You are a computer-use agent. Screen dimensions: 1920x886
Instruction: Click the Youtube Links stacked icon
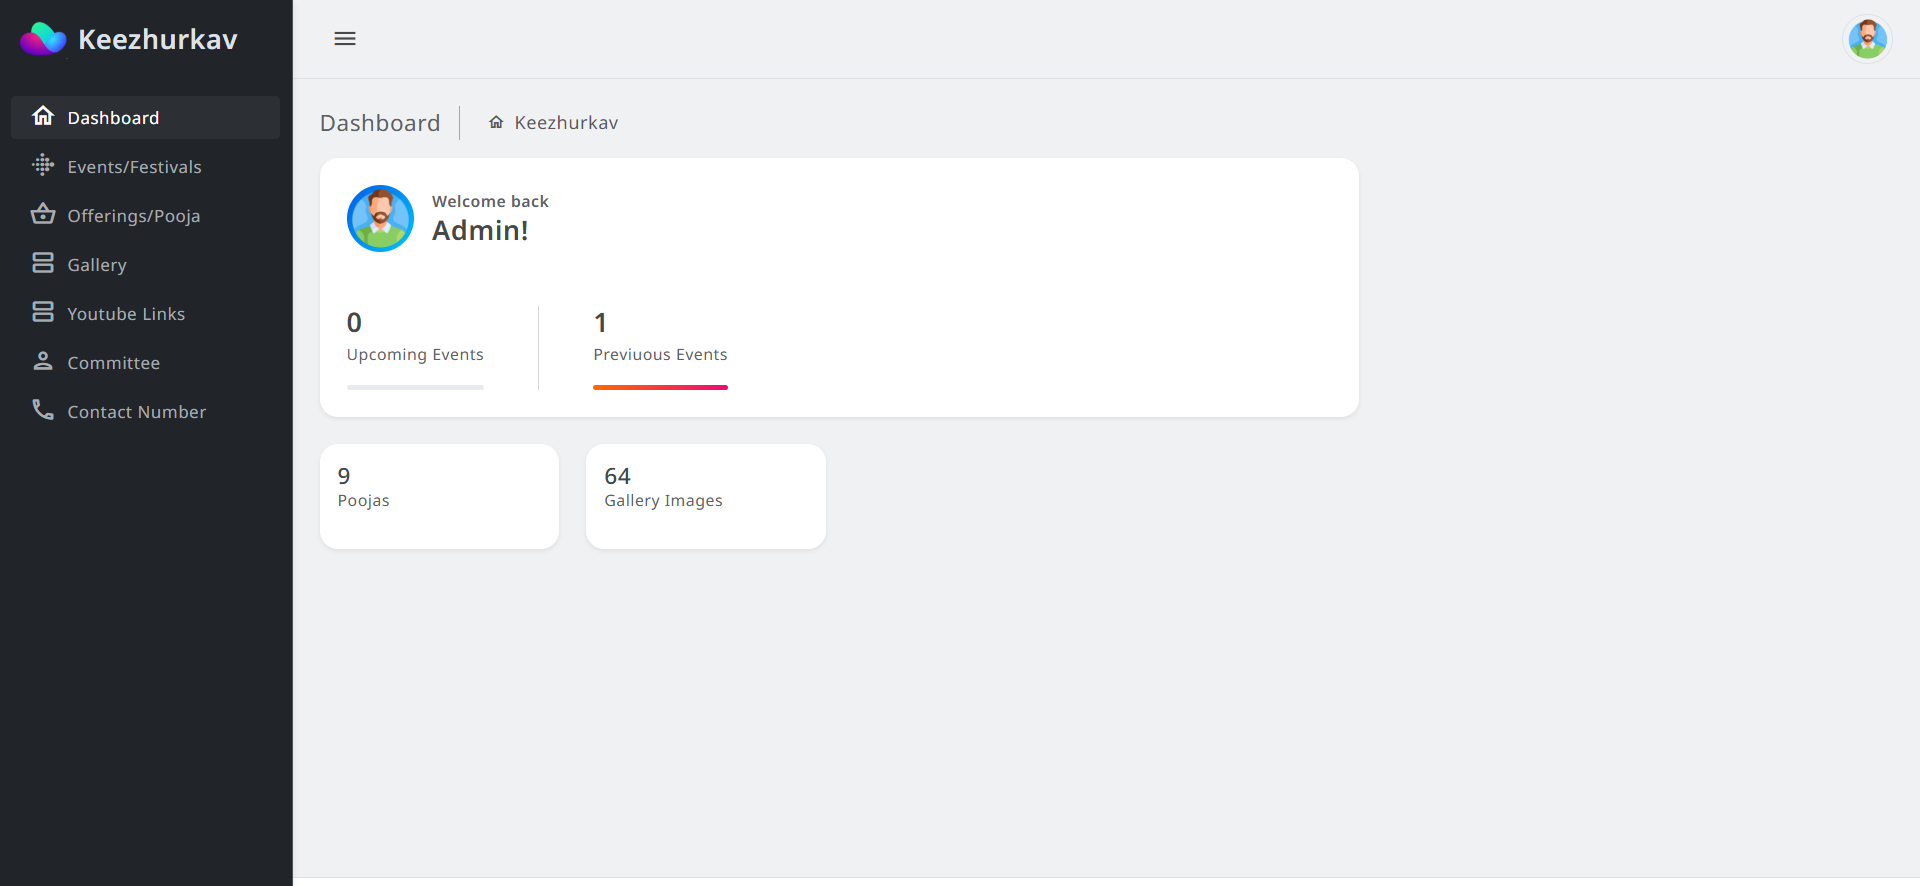(43, 313)
